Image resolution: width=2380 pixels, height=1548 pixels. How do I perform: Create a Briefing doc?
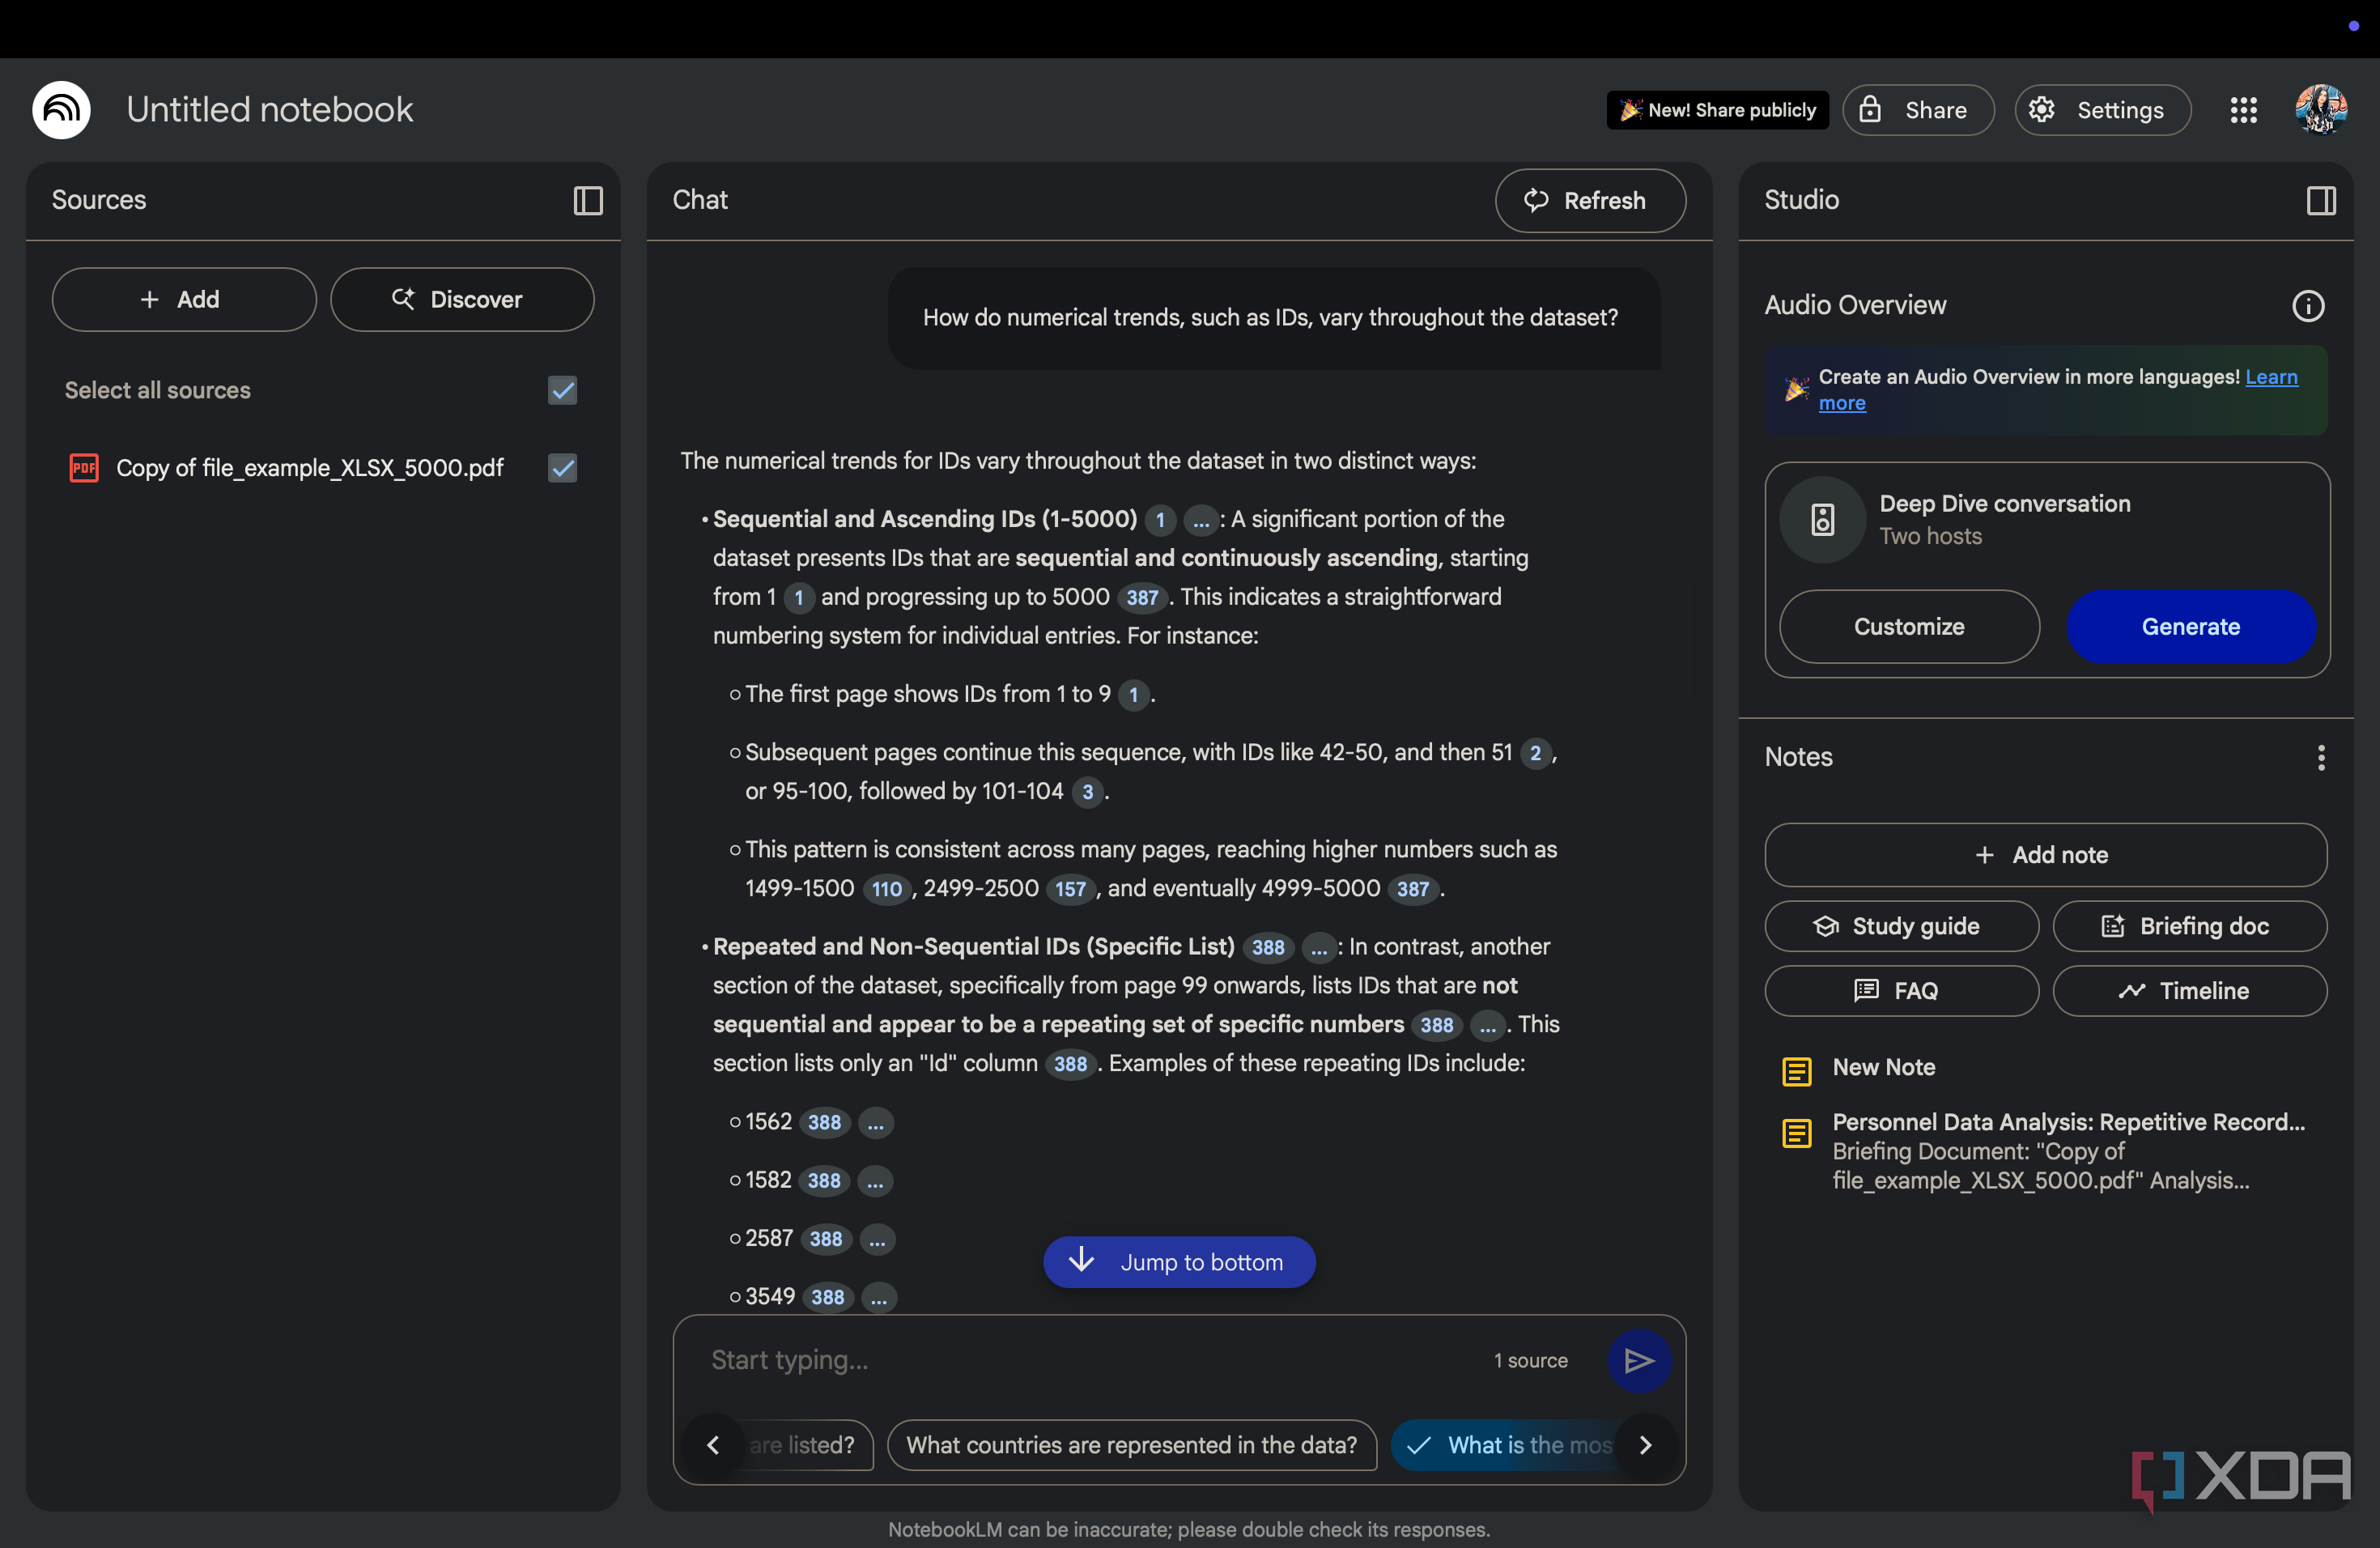point(2189,927)
